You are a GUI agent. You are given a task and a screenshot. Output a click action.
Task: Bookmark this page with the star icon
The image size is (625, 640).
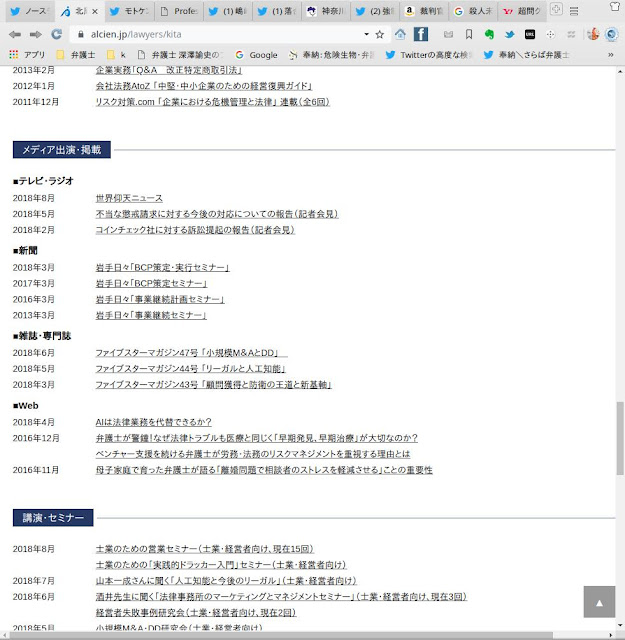[380, 35]
